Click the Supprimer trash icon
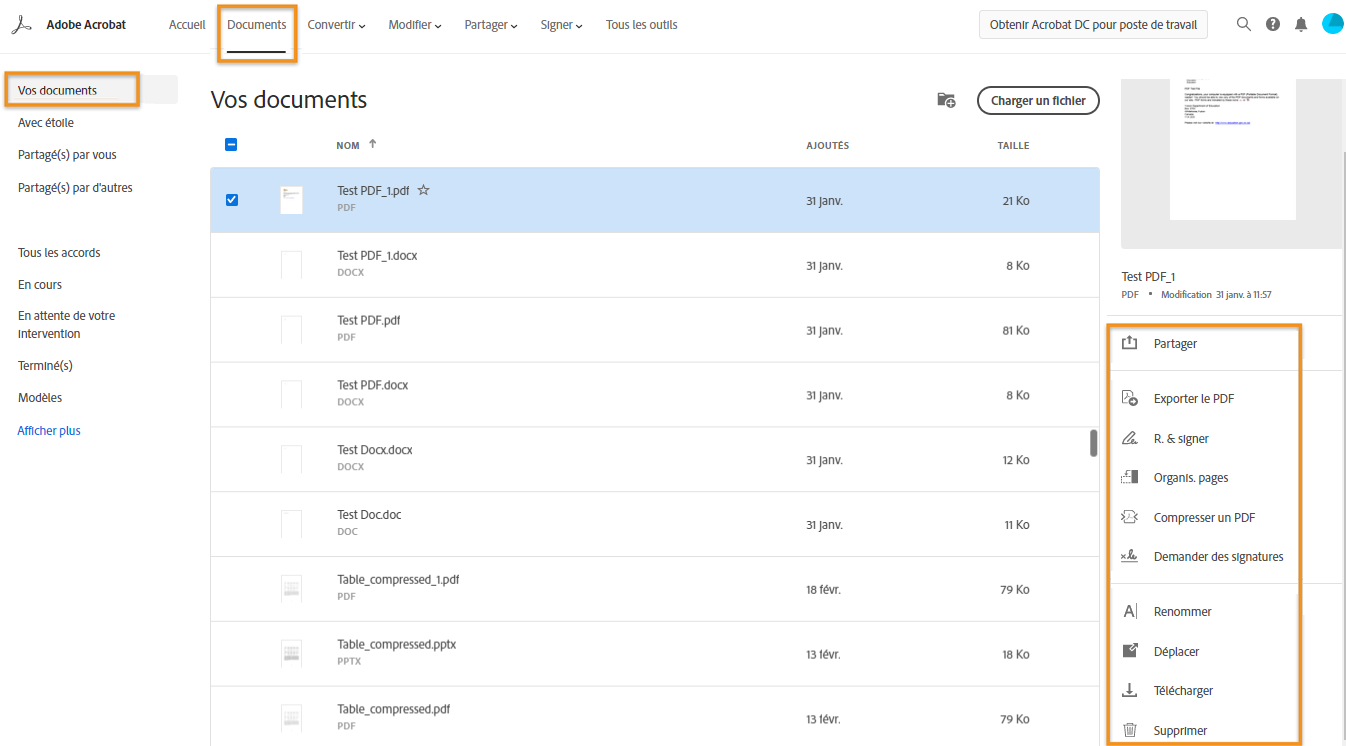The width and height of the screenshot is (1346, 746). (1130, 730)
